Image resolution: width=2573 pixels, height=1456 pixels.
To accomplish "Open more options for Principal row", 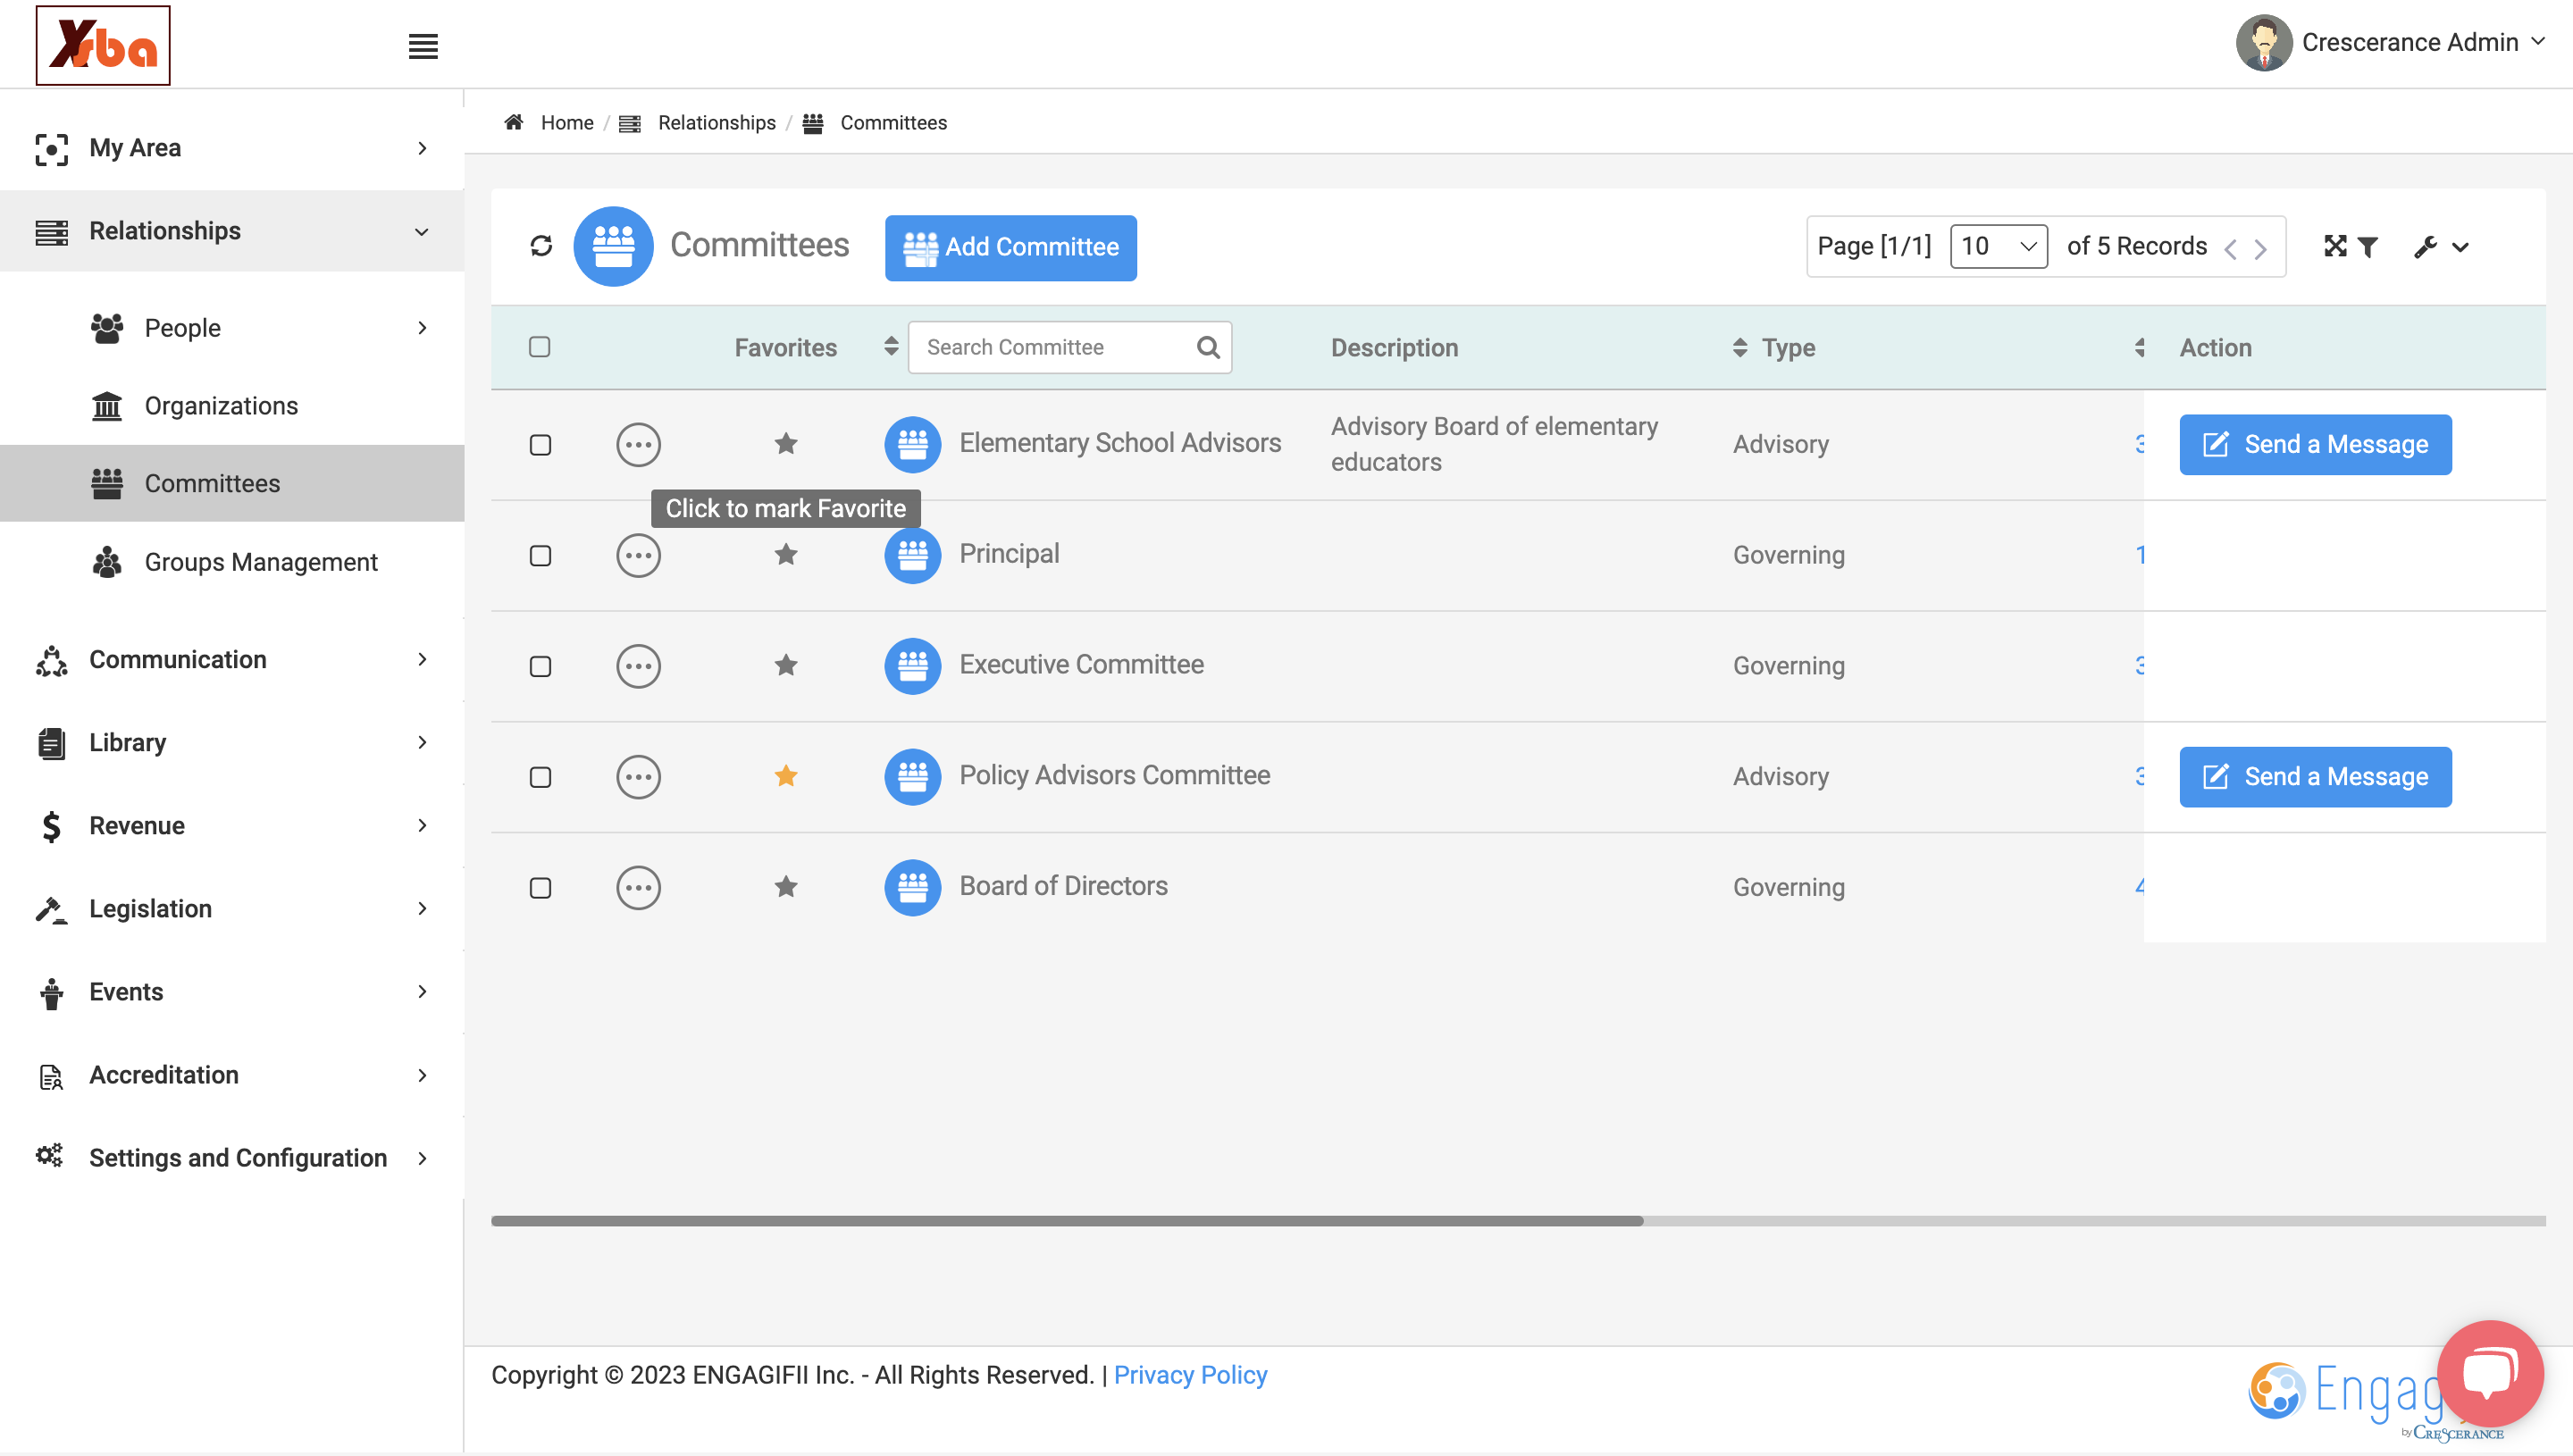I will pyautogui.click(x=638, y=555).
